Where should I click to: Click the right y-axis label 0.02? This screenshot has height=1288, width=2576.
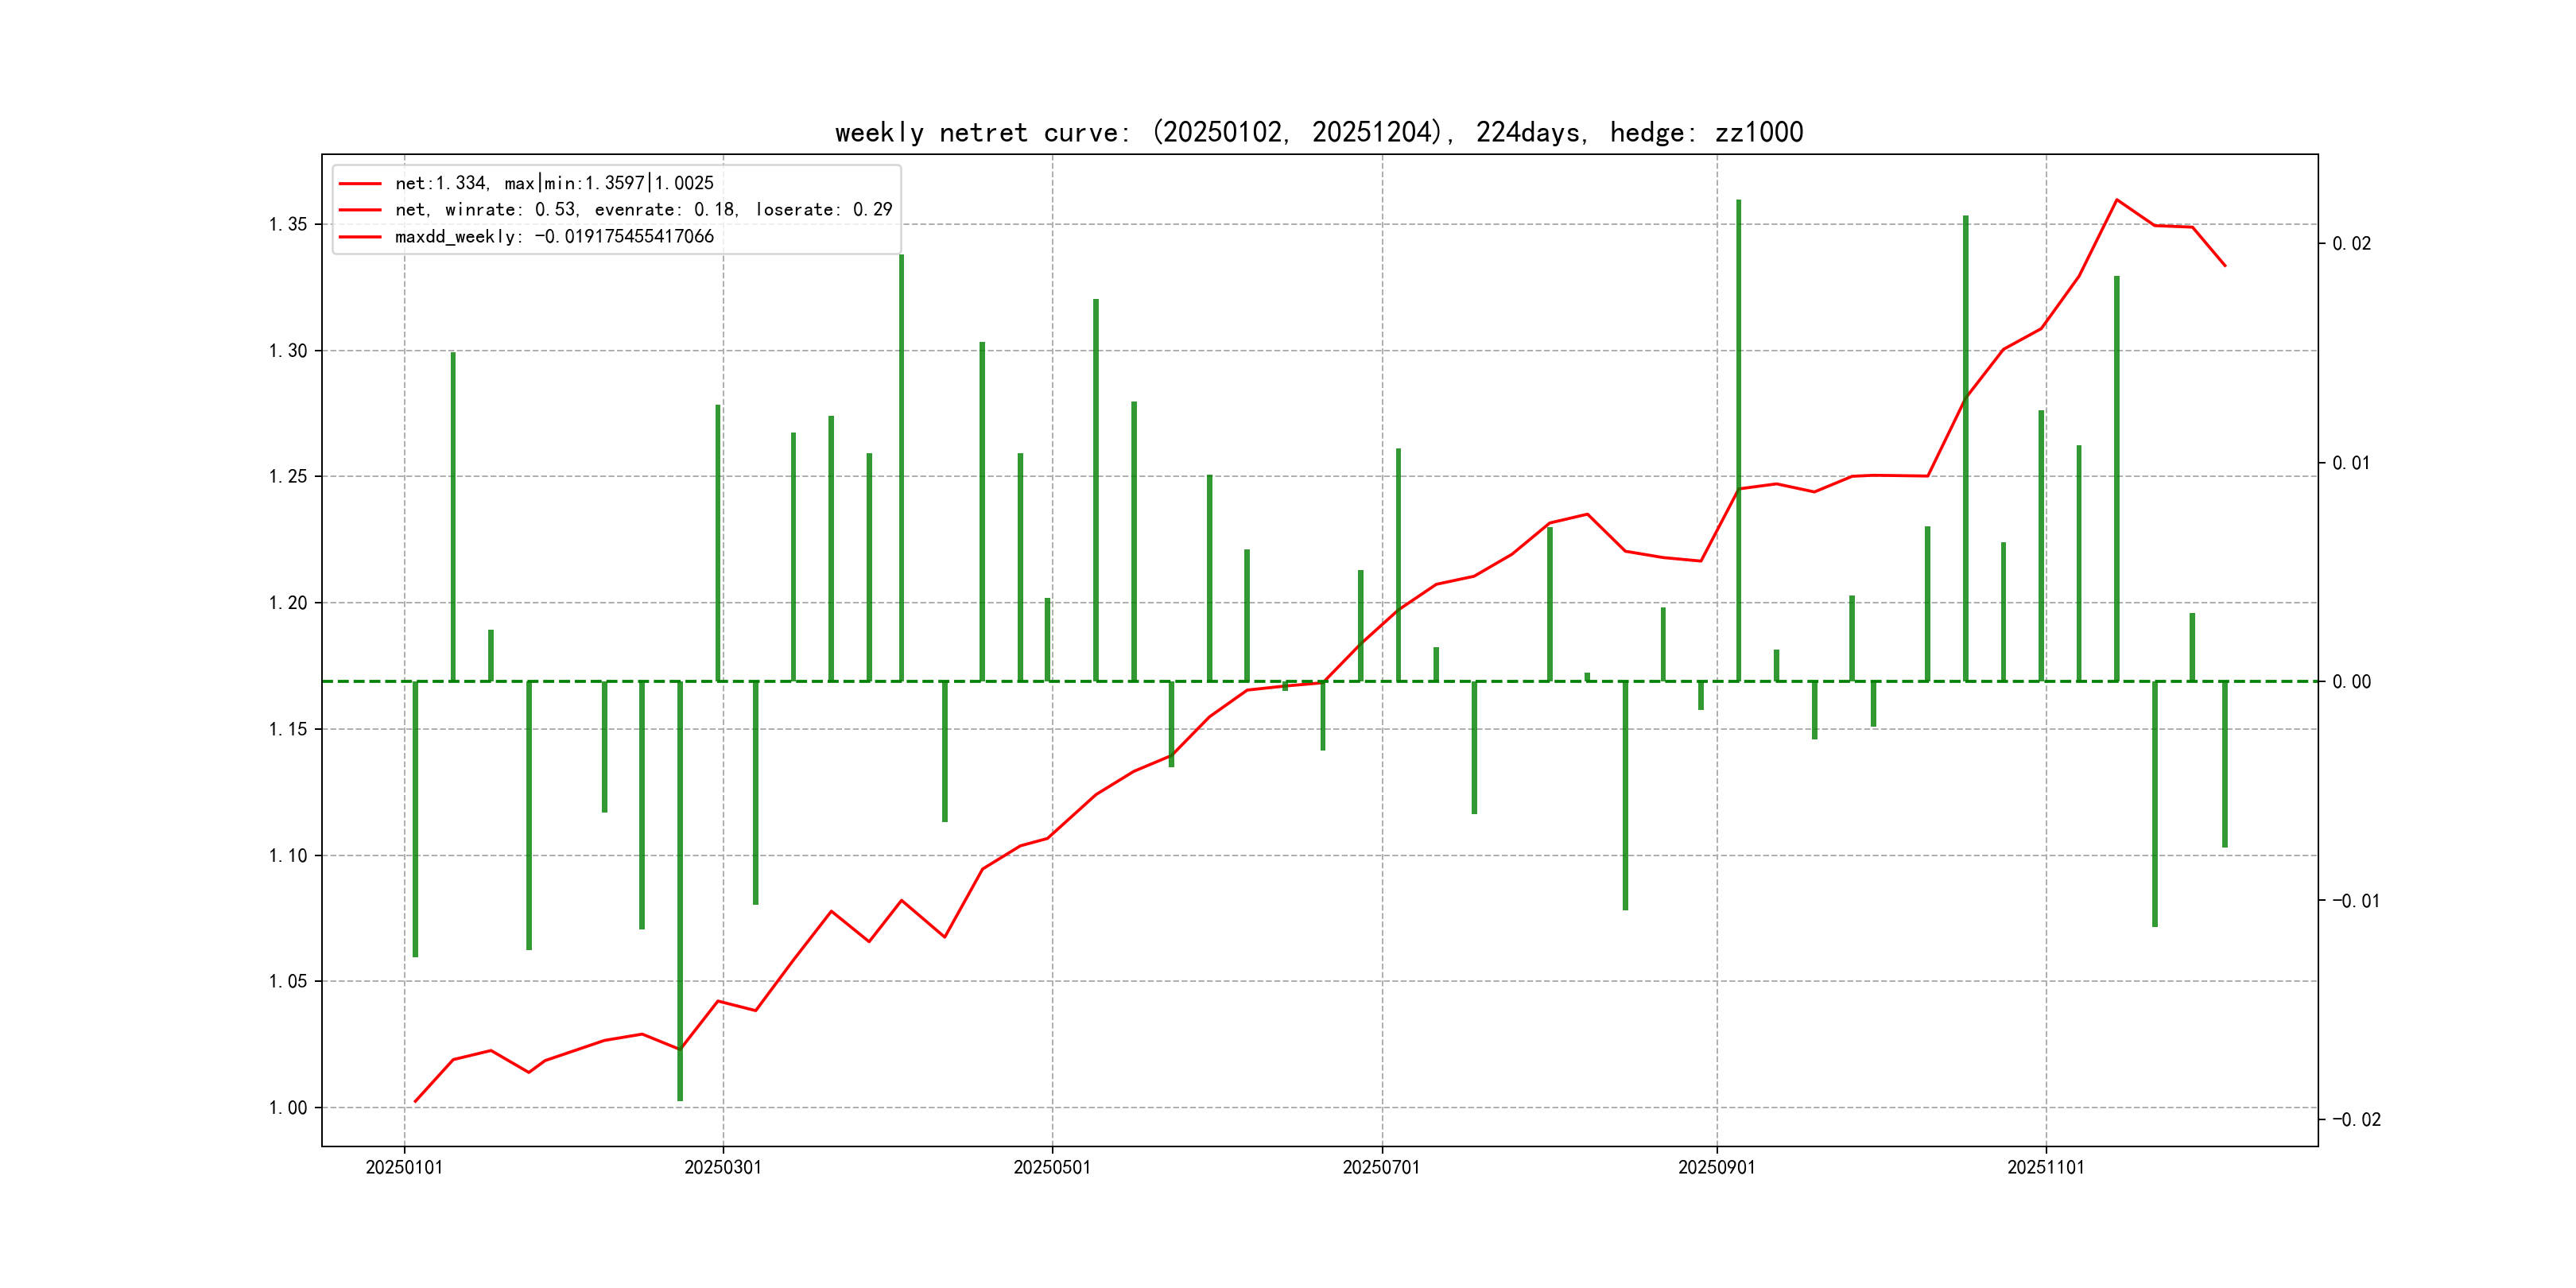[2351, 244]
